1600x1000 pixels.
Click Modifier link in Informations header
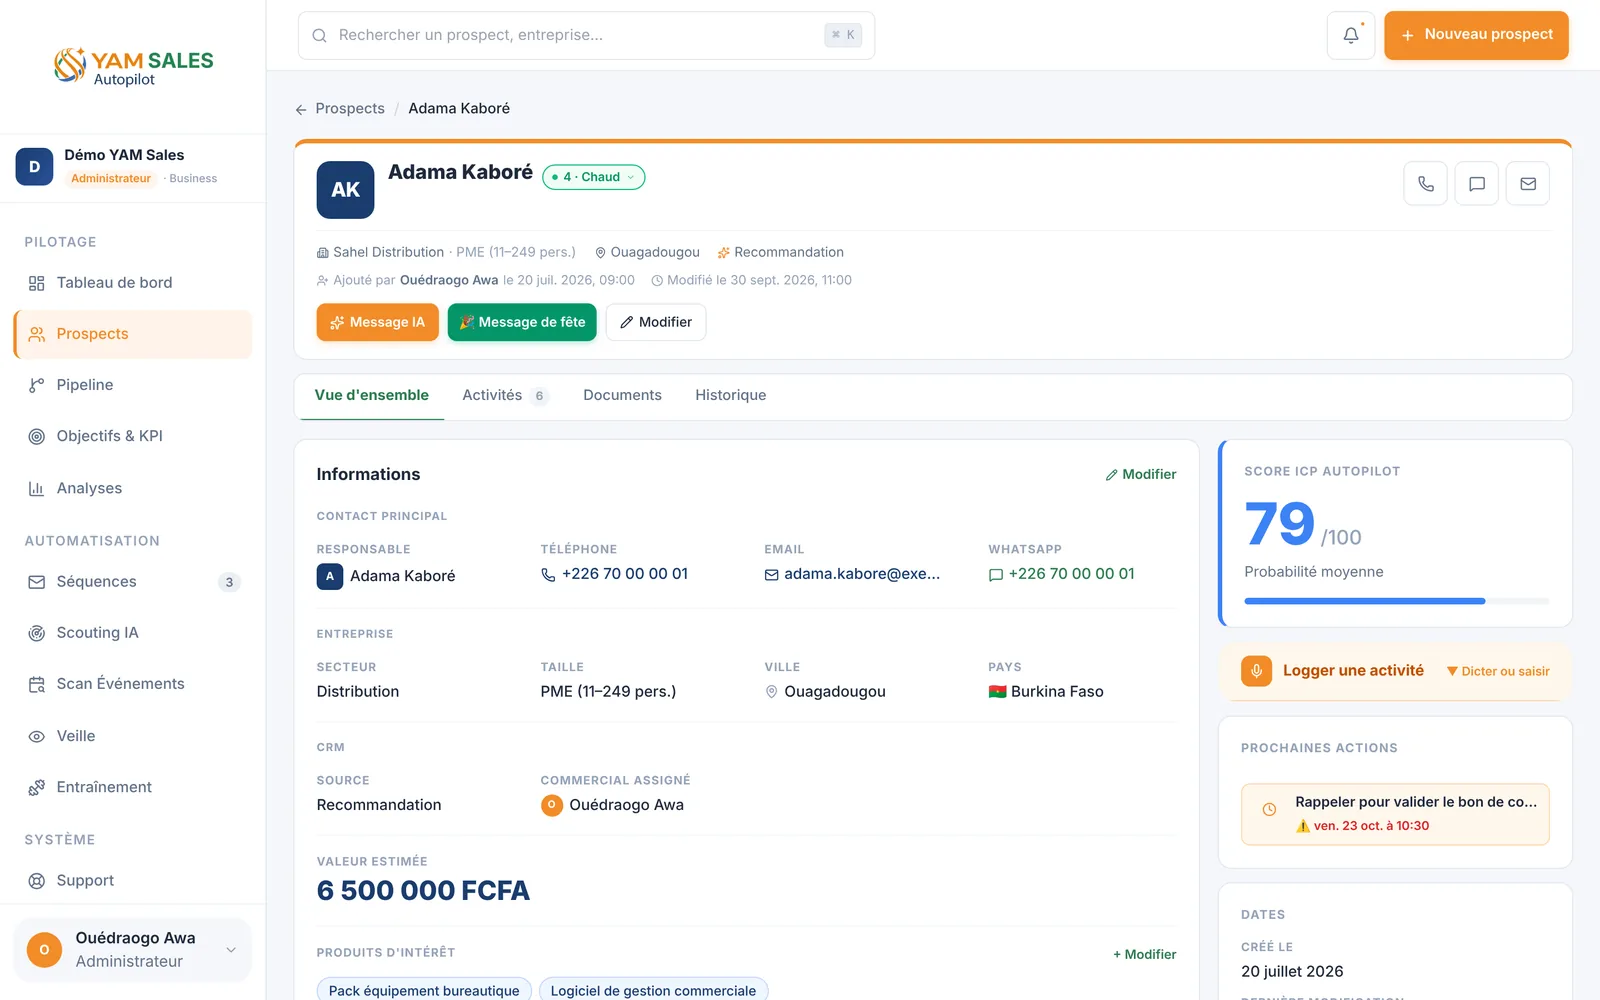click(x=1141, y=475)
